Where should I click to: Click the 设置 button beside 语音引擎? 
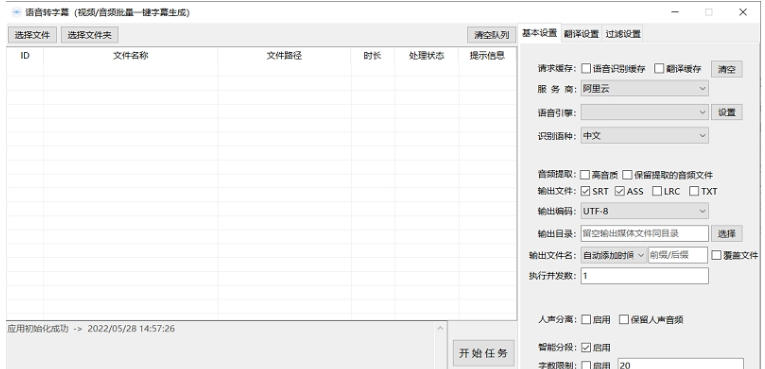726,112
